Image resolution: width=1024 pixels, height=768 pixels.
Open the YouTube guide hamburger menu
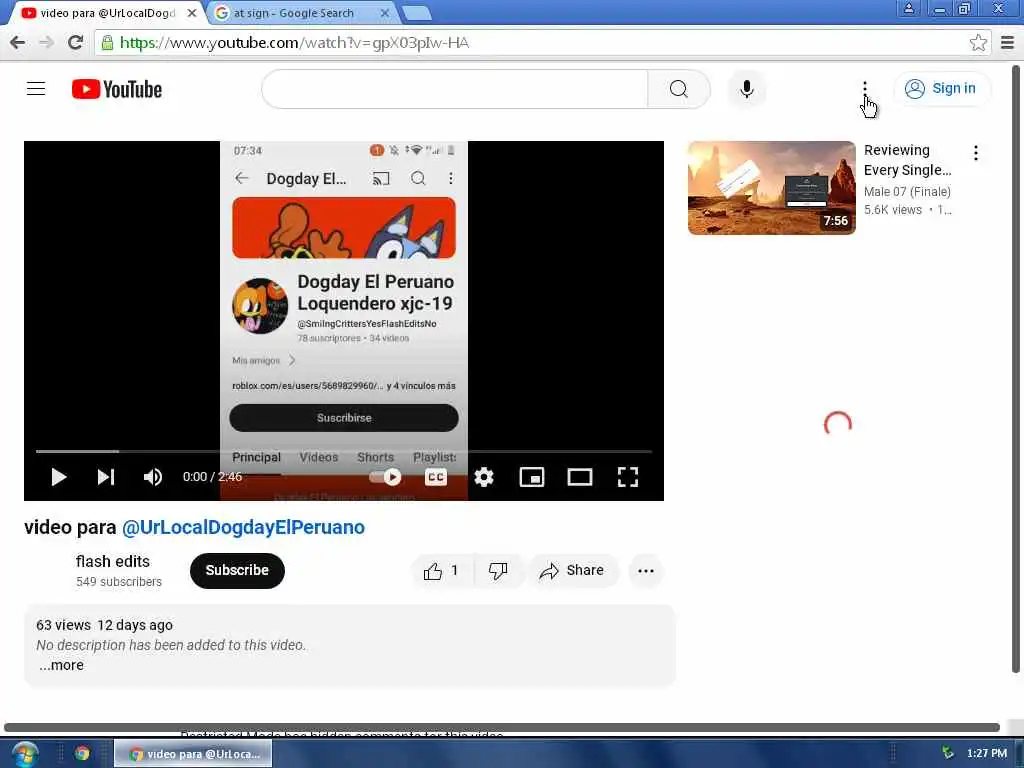click(36, 89)
